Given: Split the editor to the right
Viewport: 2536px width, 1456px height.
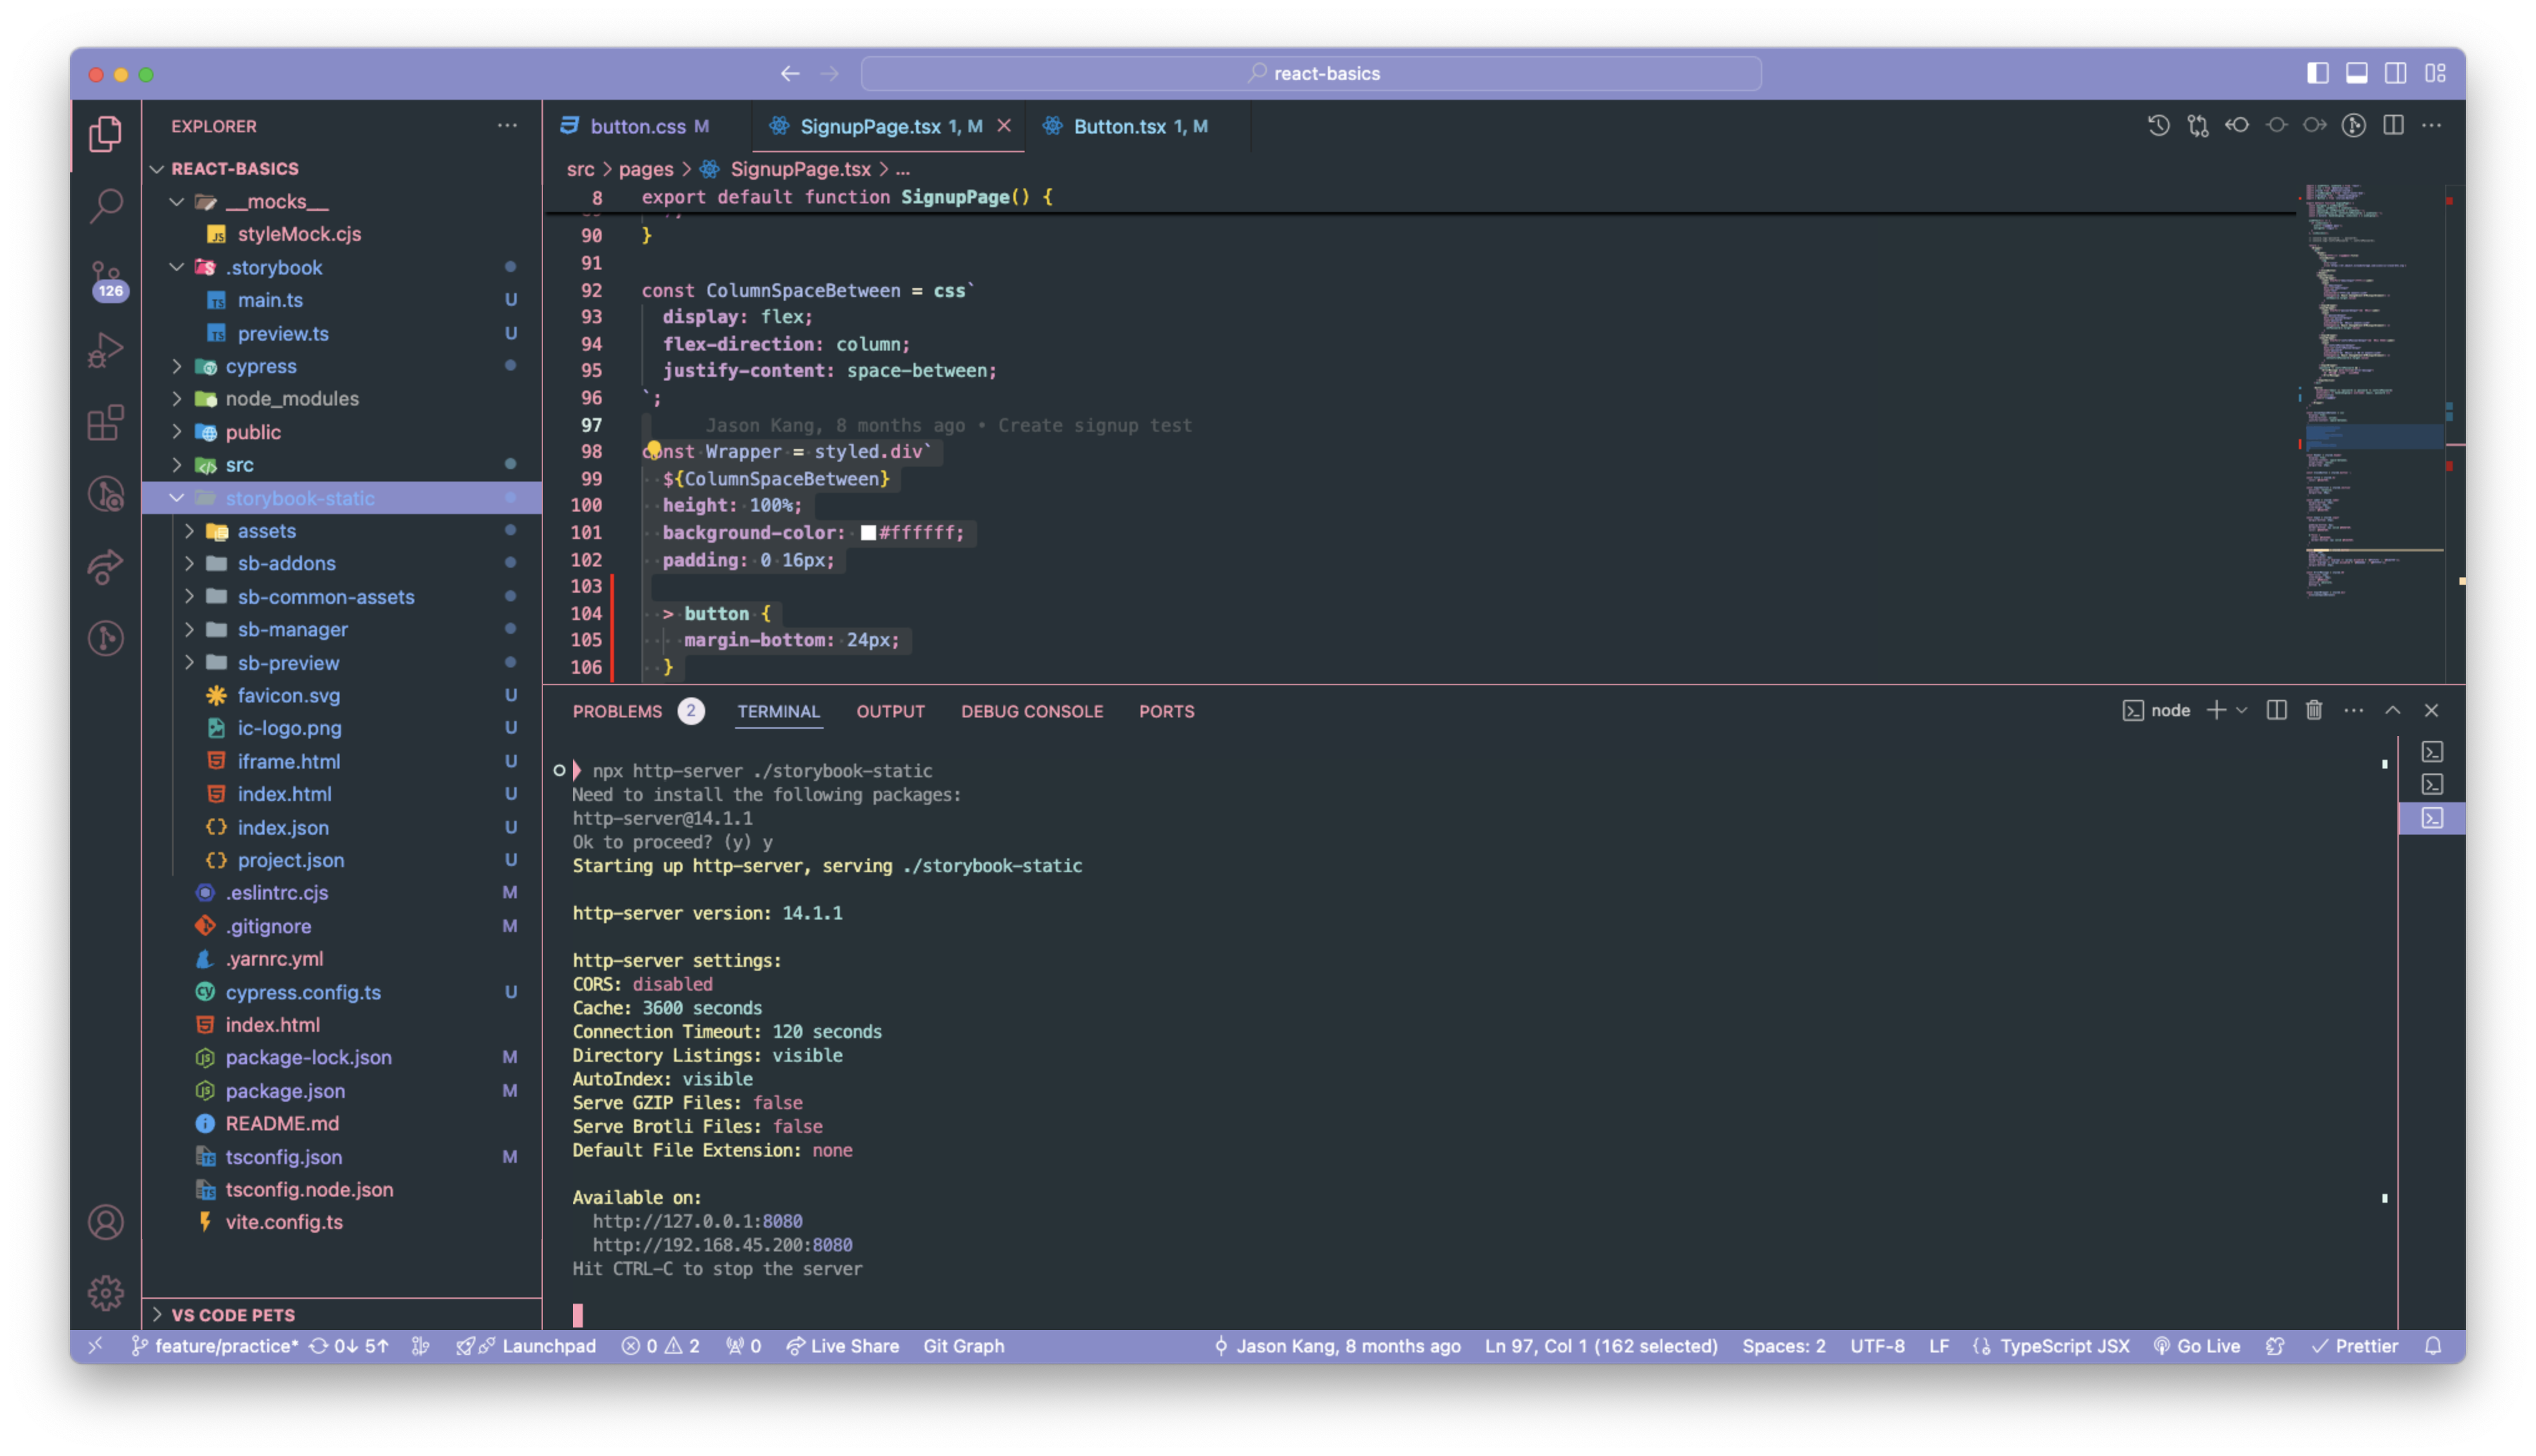Looking at the screenshot, I should 2393,126.
